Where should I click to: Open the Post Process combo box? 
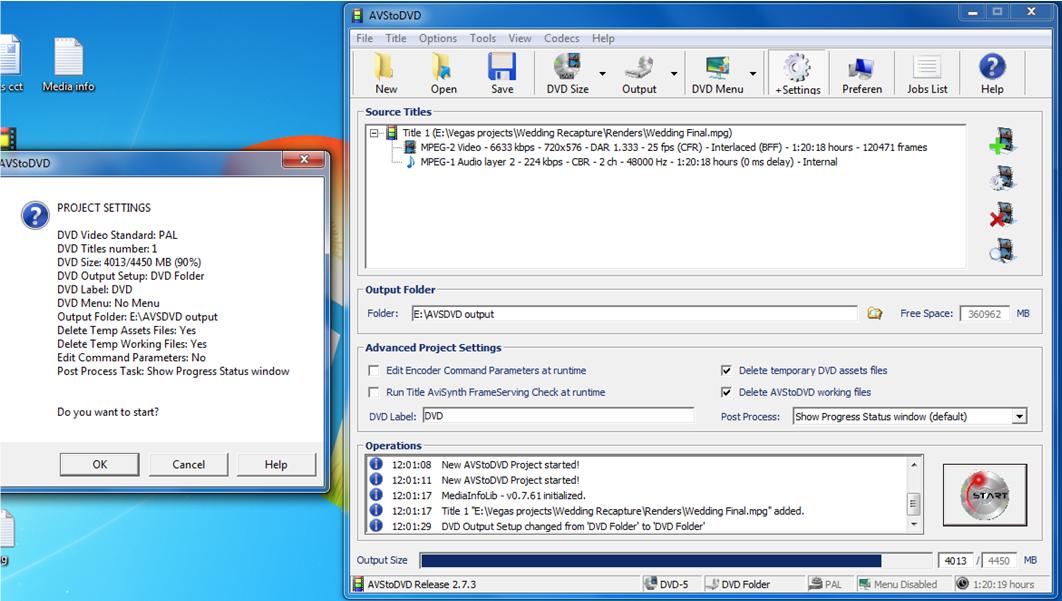910,417
